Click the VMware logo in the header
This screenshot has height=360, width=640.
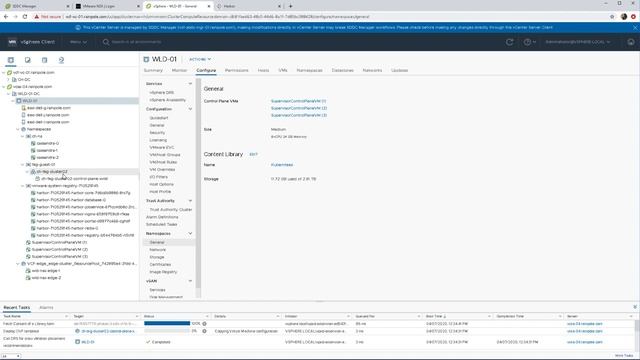[x=12, y=42]
